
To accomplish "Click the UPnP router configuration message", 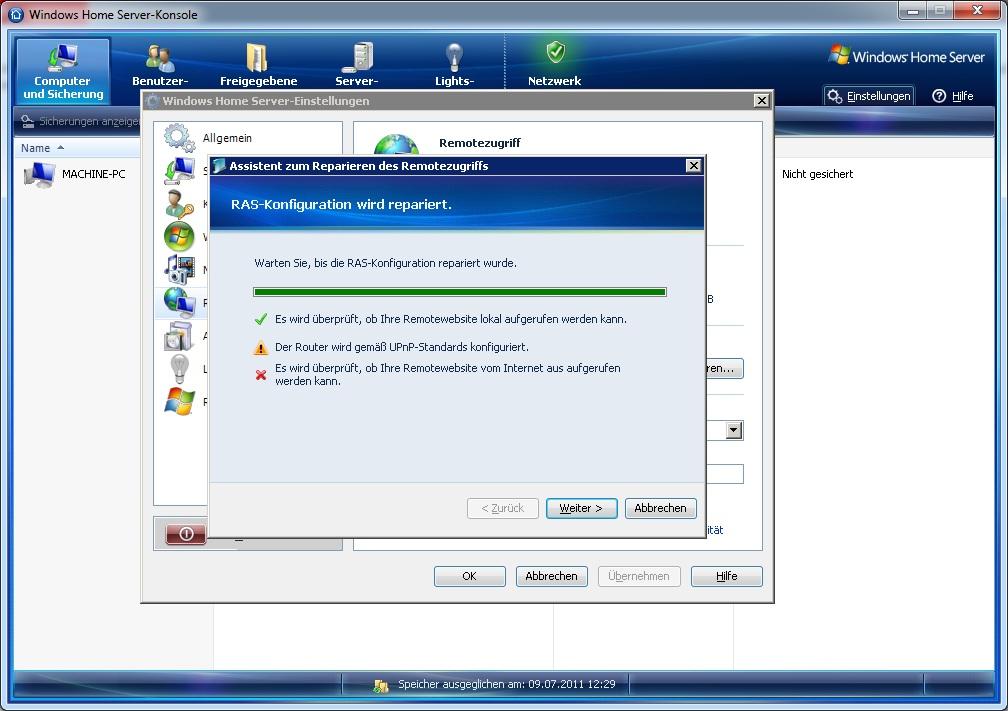I will [x=402, y=347].
